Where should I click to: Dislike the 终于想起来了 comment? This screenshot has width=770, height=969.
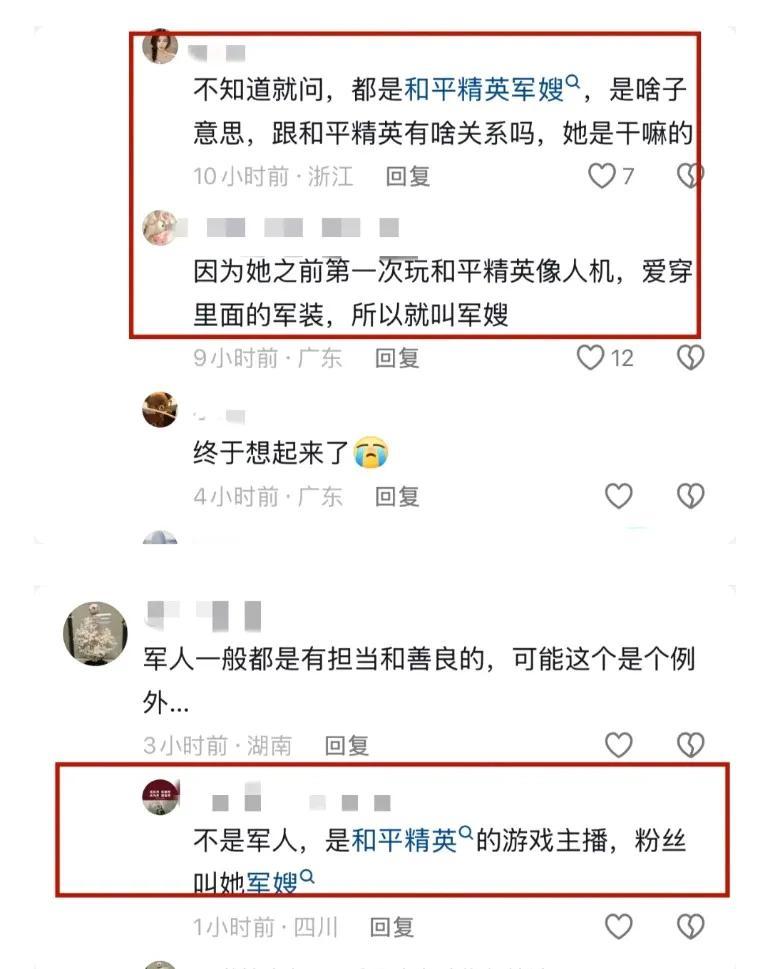690,496
